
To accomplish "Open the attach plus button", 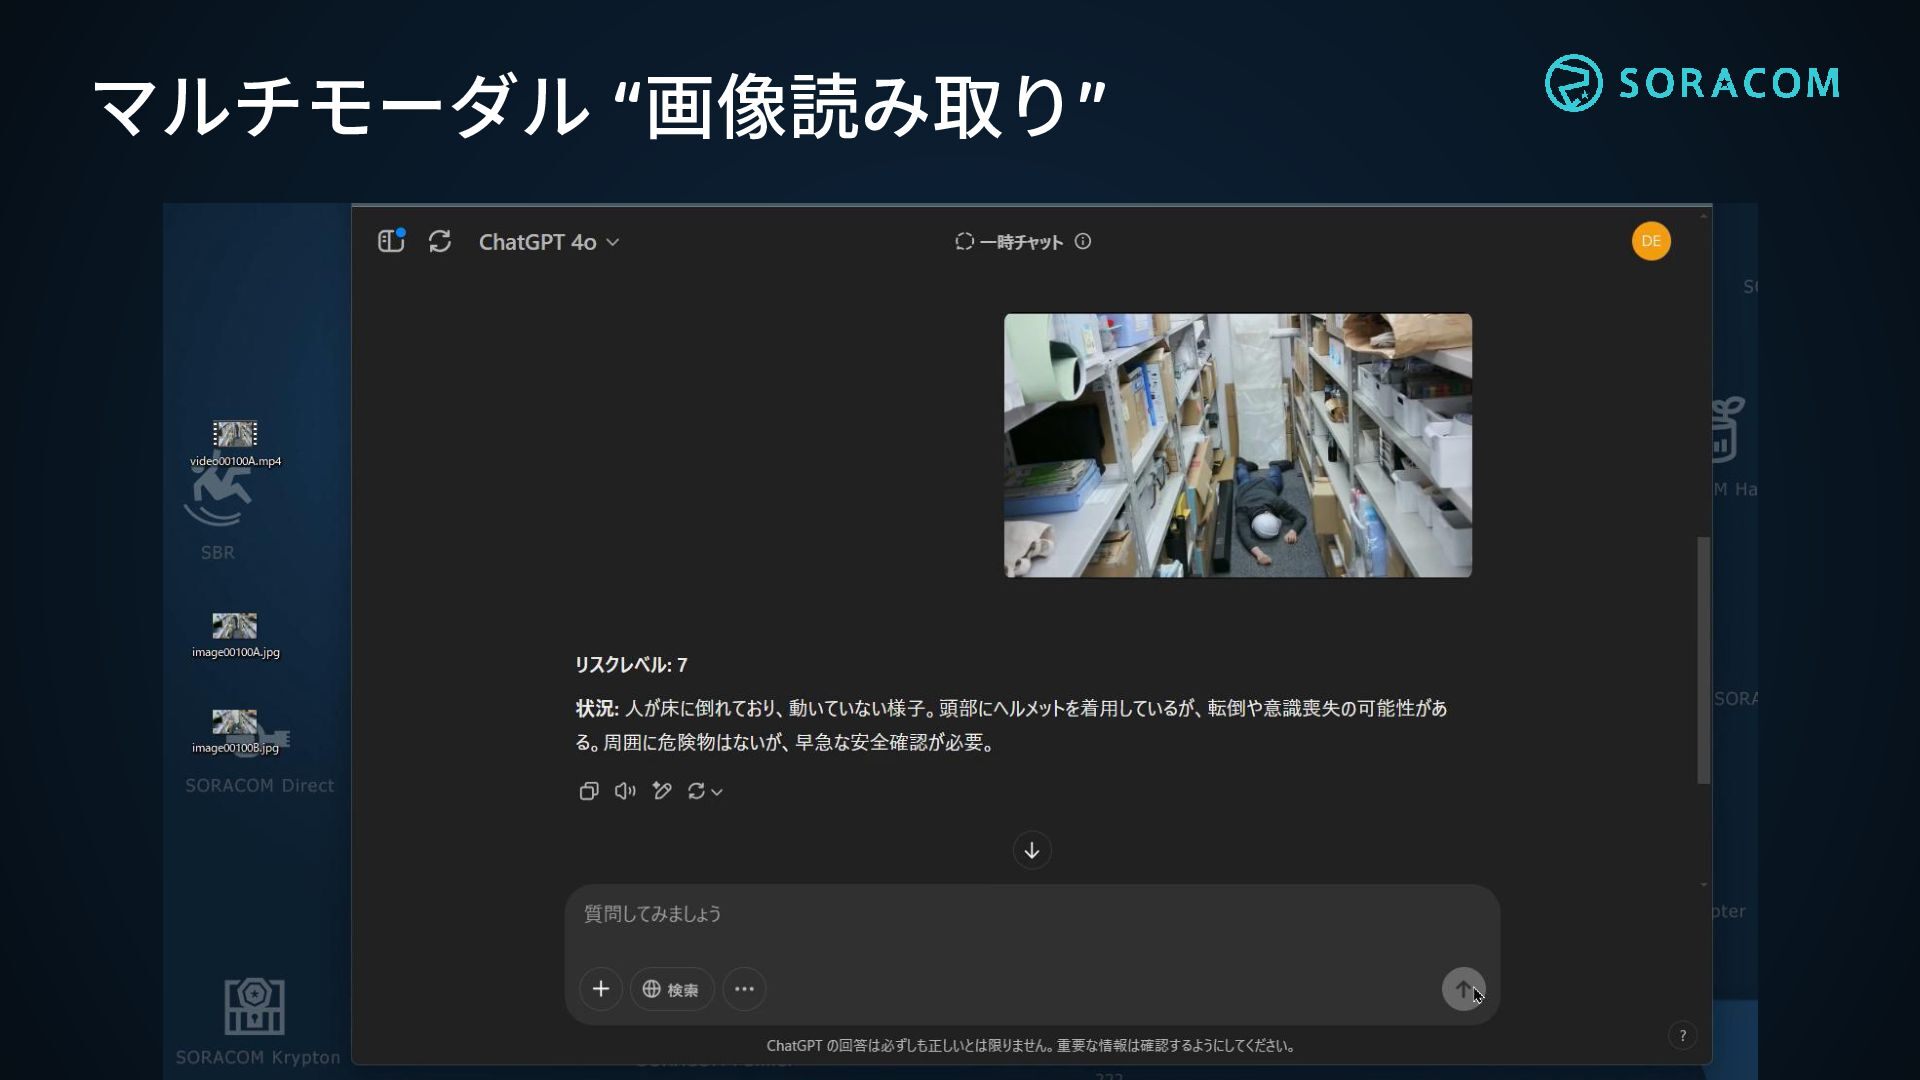I will pos(600,989).
